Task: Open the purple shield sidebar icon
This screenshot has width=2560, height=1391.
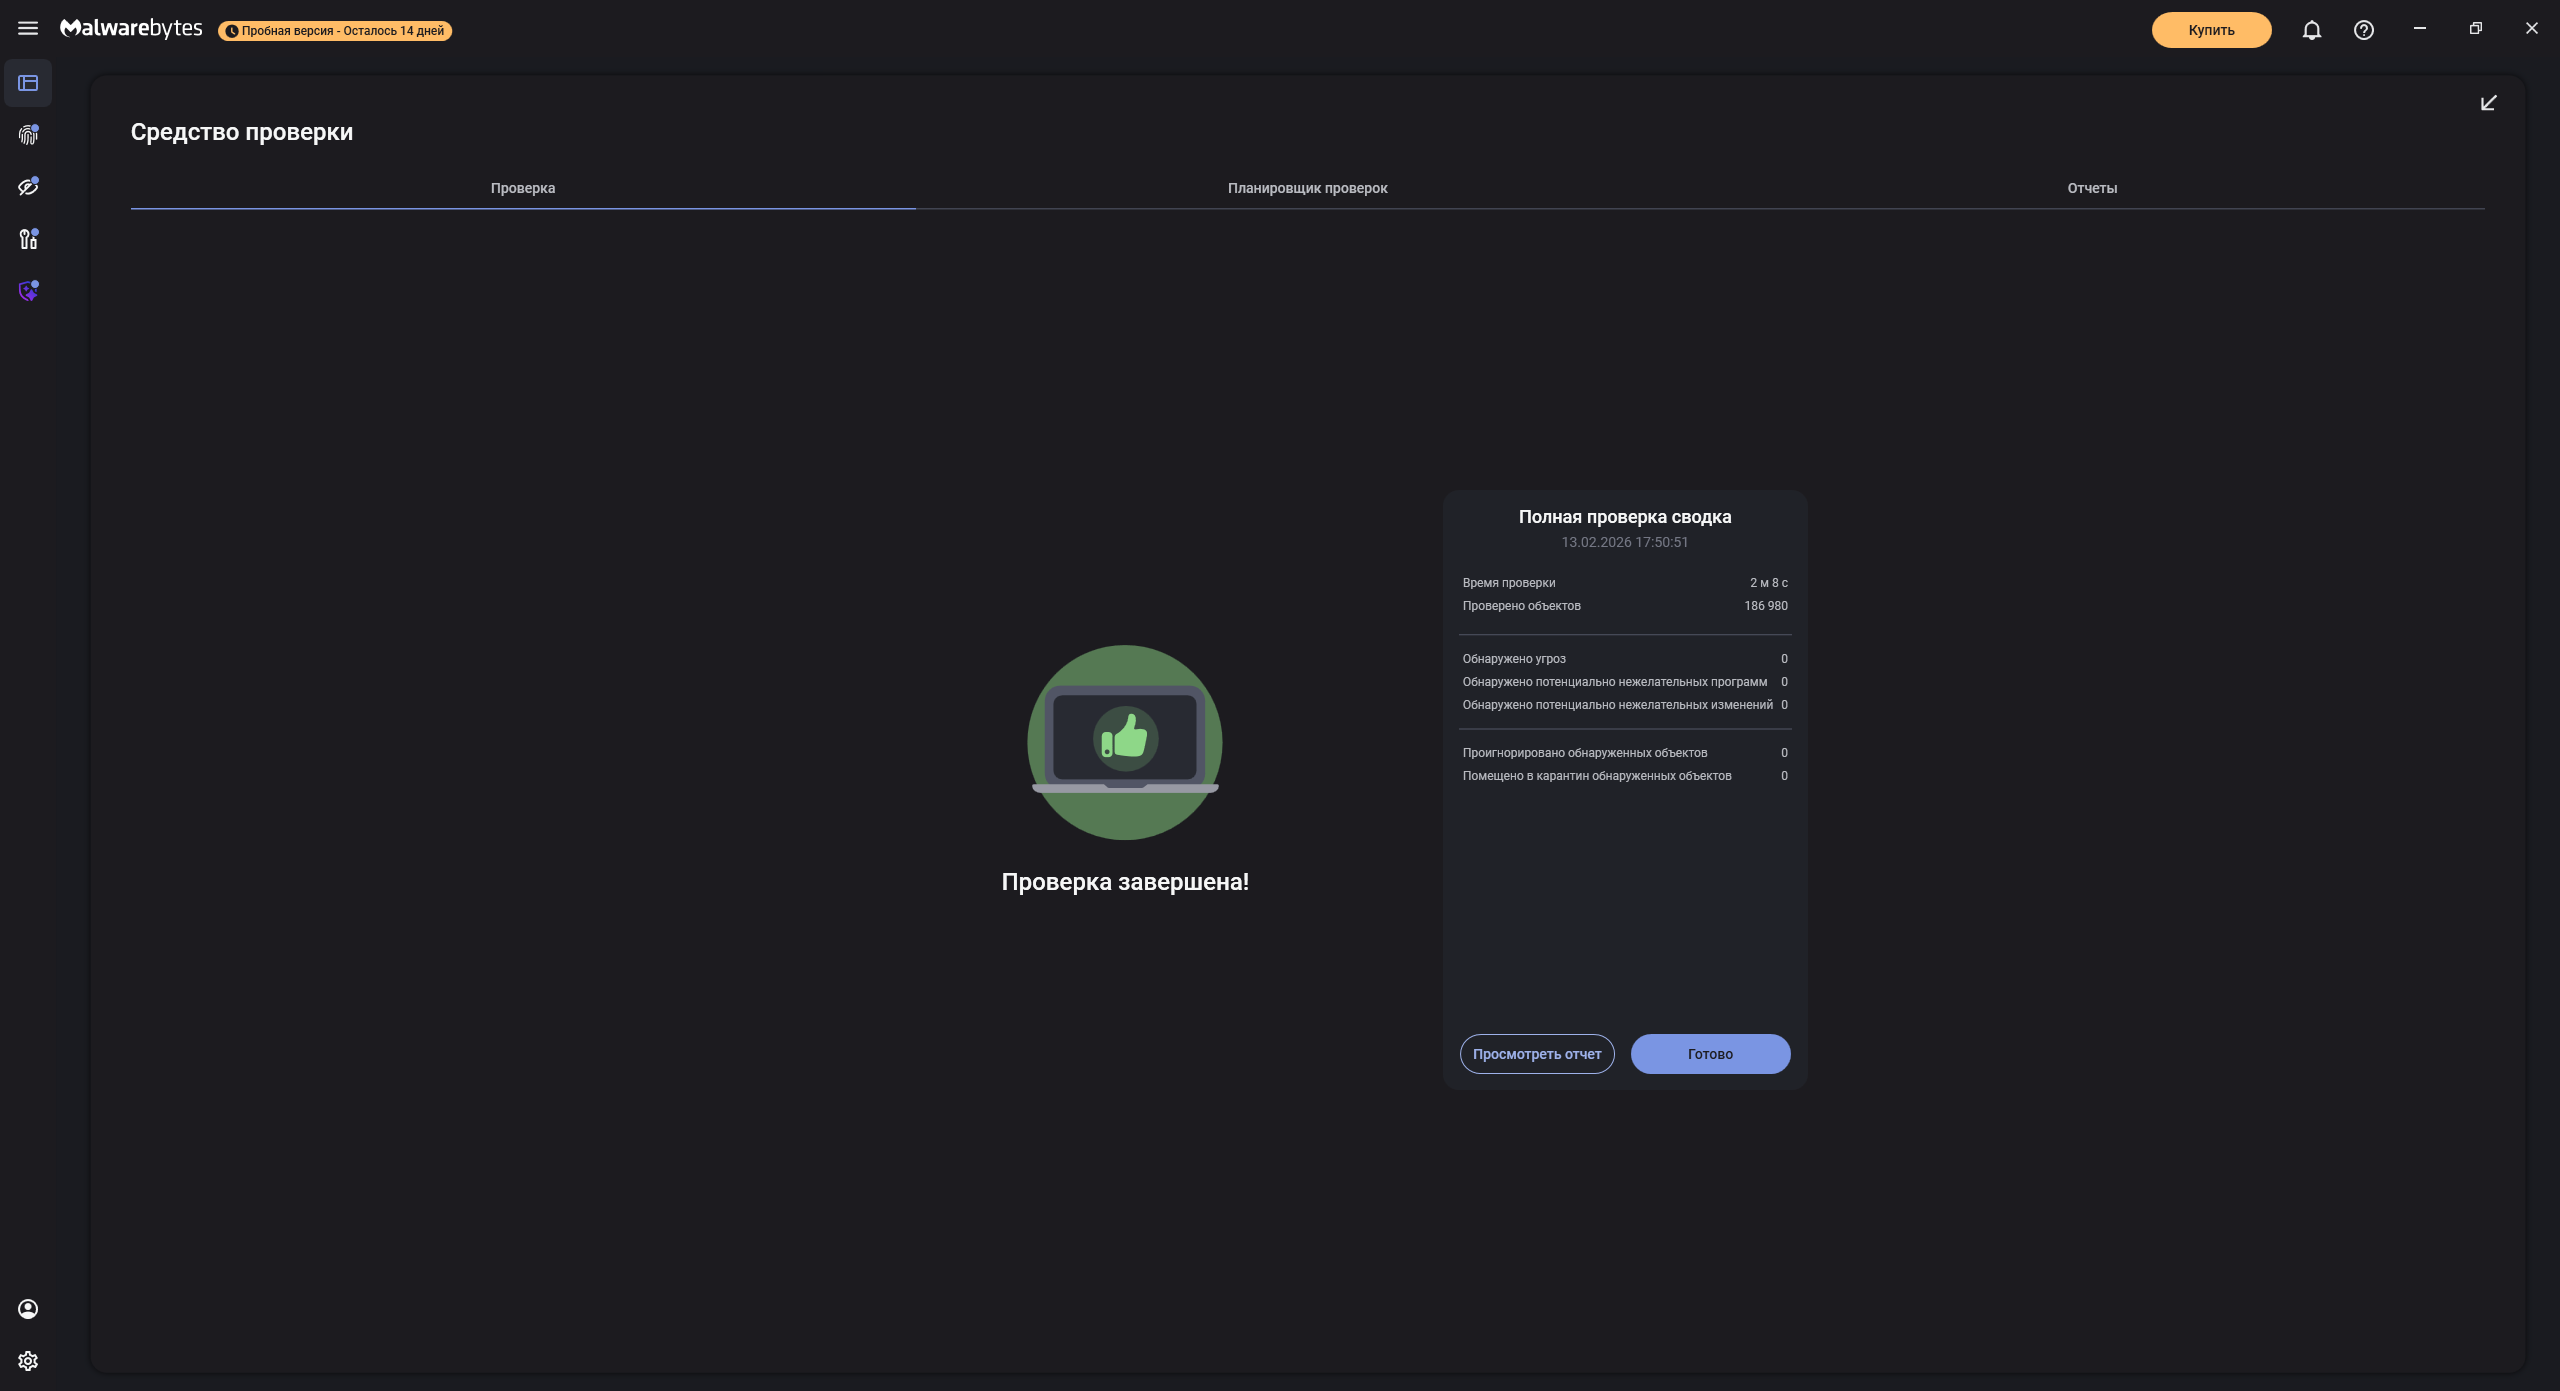Action: (28, 291)
